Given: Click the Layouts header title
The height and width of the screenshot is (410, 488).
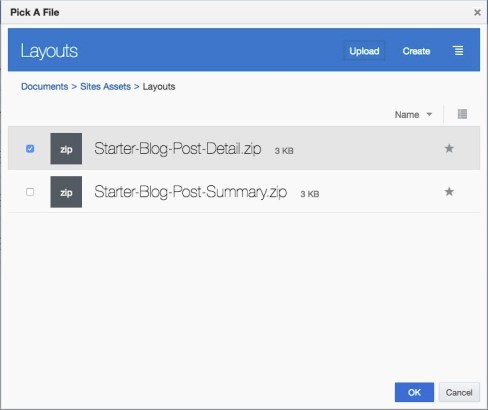Looking at the screenshot, I should coord(49,51).
